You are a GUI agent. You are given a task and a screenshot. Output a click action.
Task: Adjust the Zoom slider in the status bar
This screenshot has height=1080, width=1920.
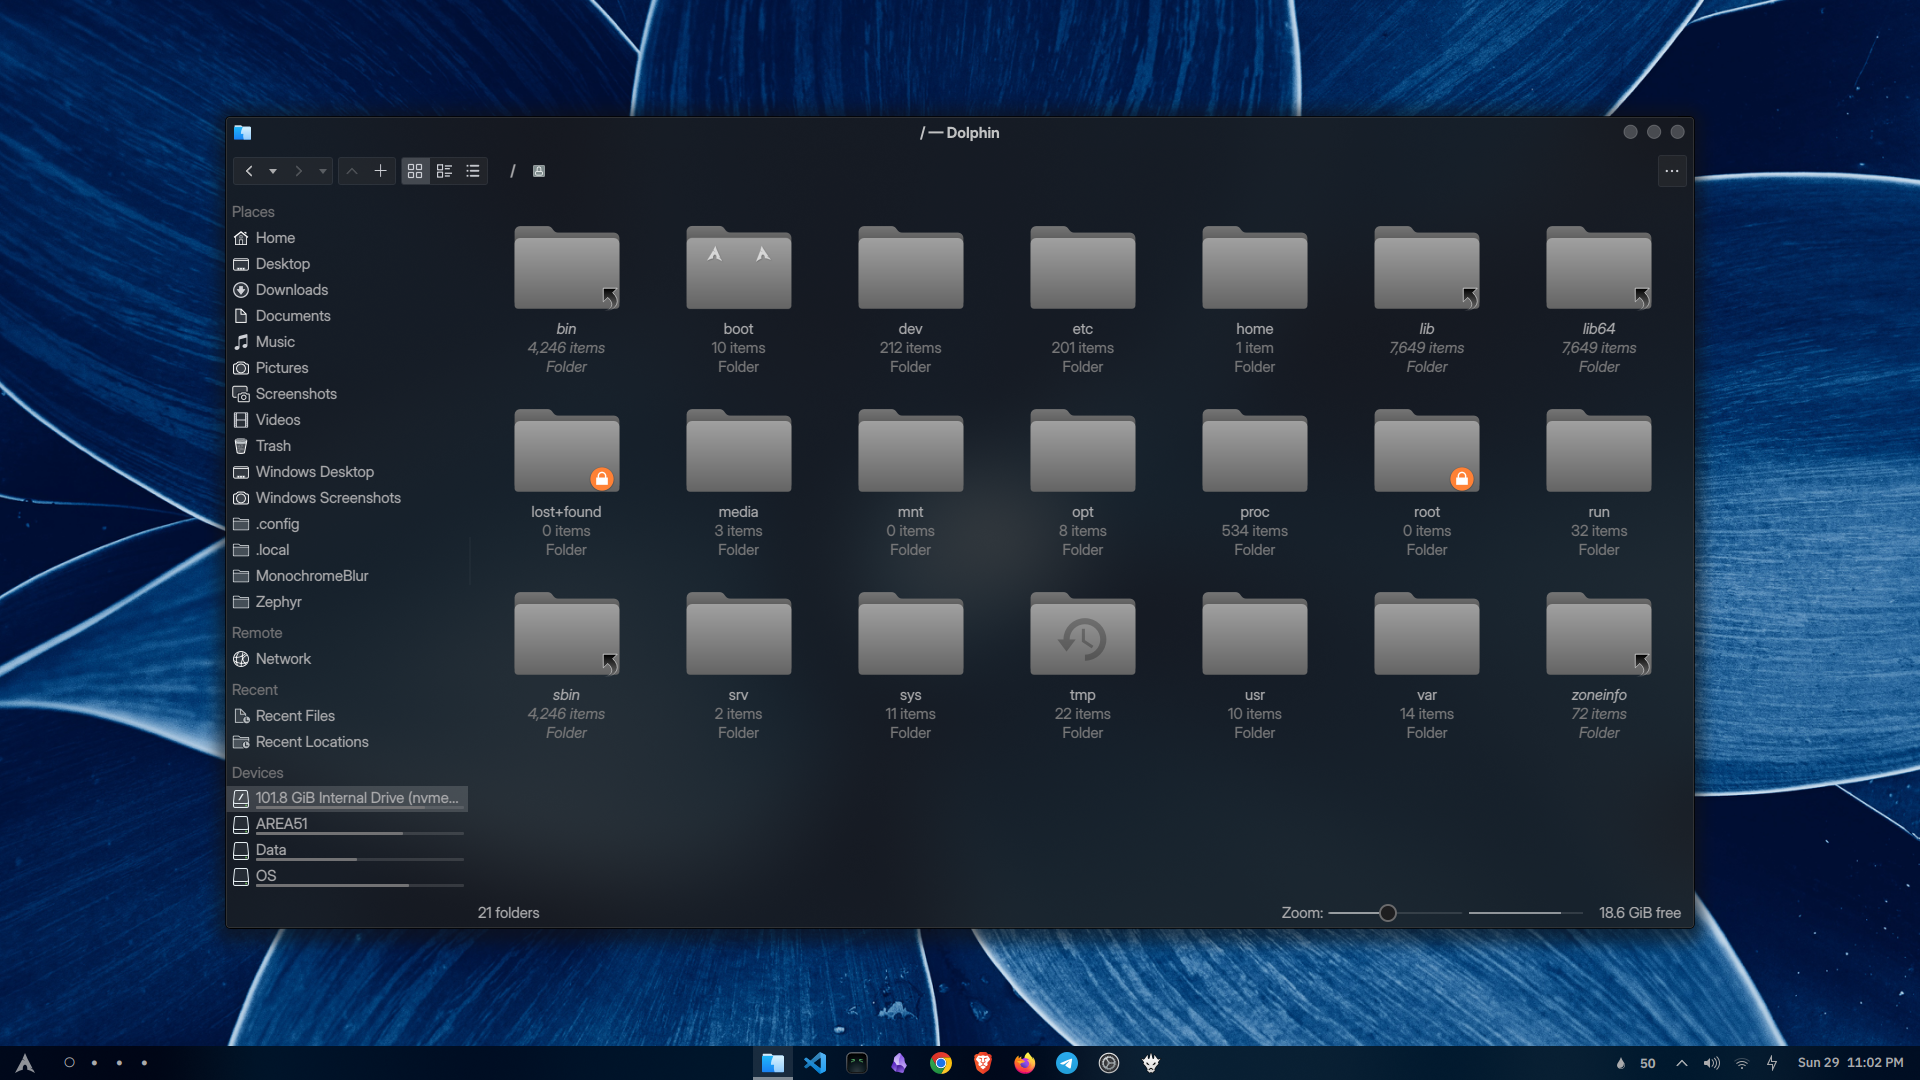point(1387,912)
